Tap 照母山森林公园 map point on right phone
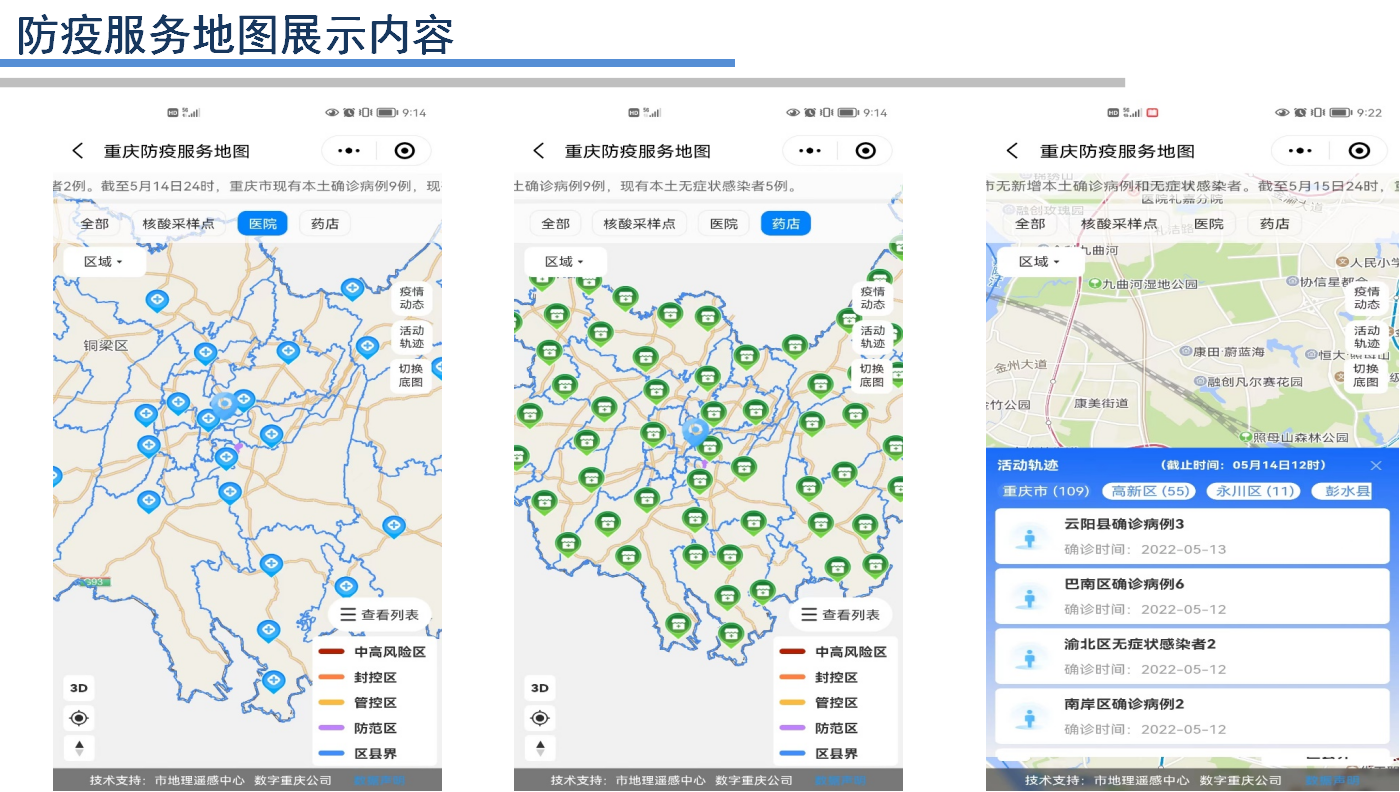This screenshot has width=1400, height=792. coord(1295,437)
